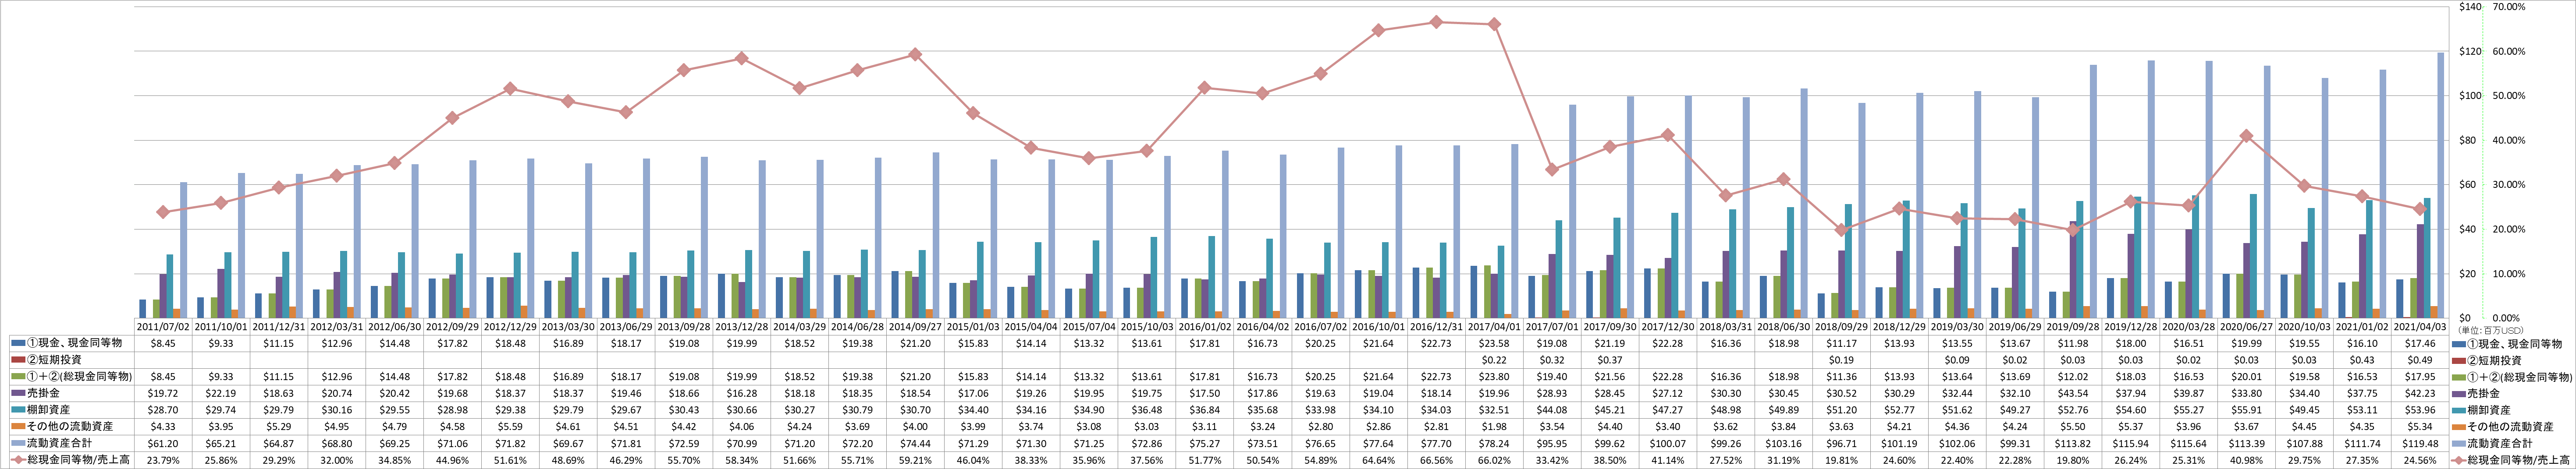2576x469 pixels.
Task: Select the $28.70 inventory cell
Action: 163,410
